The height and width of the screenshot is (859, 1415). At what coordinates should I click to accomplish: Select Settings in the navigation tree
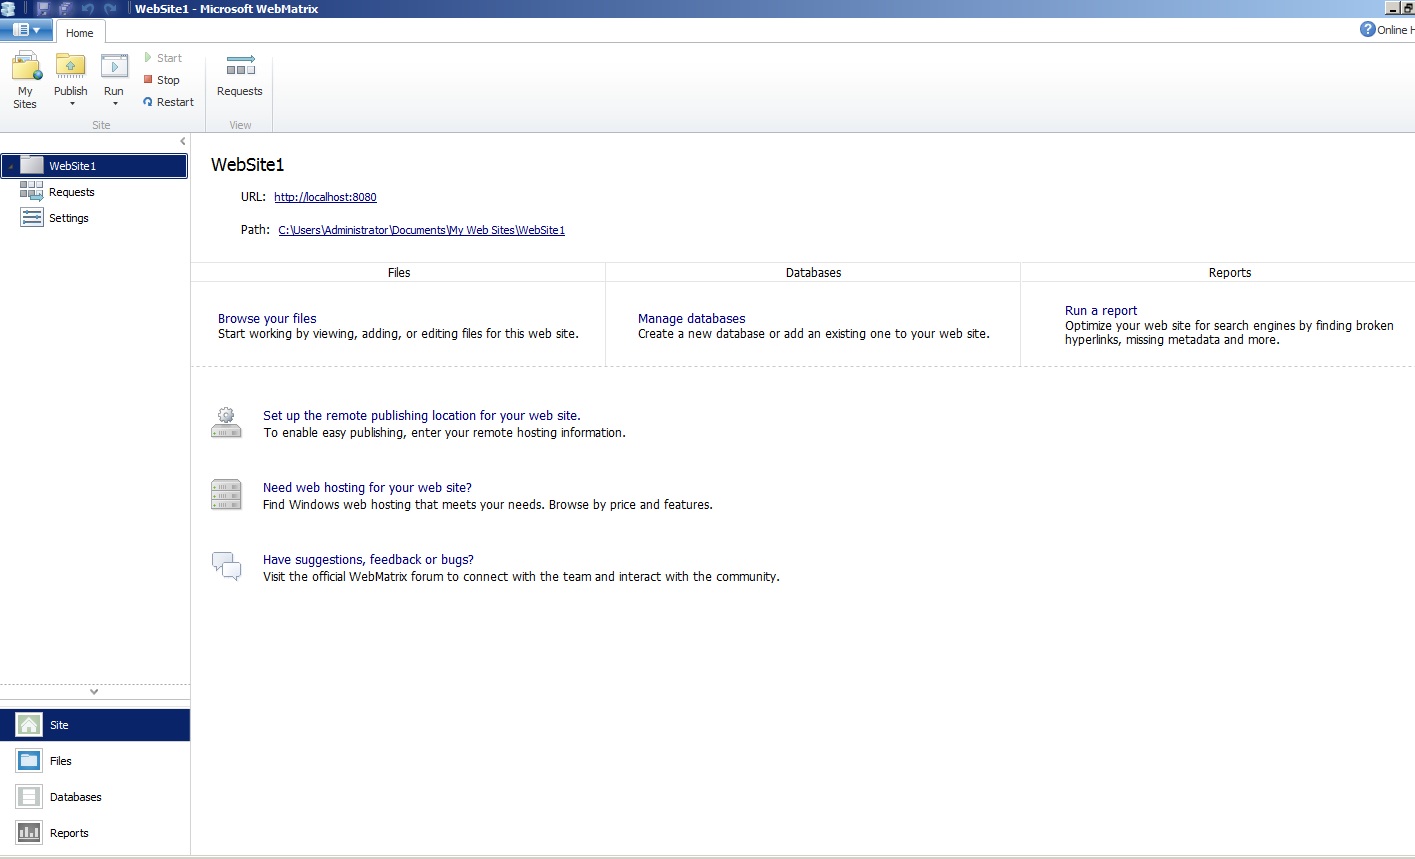tap(54, 218)
